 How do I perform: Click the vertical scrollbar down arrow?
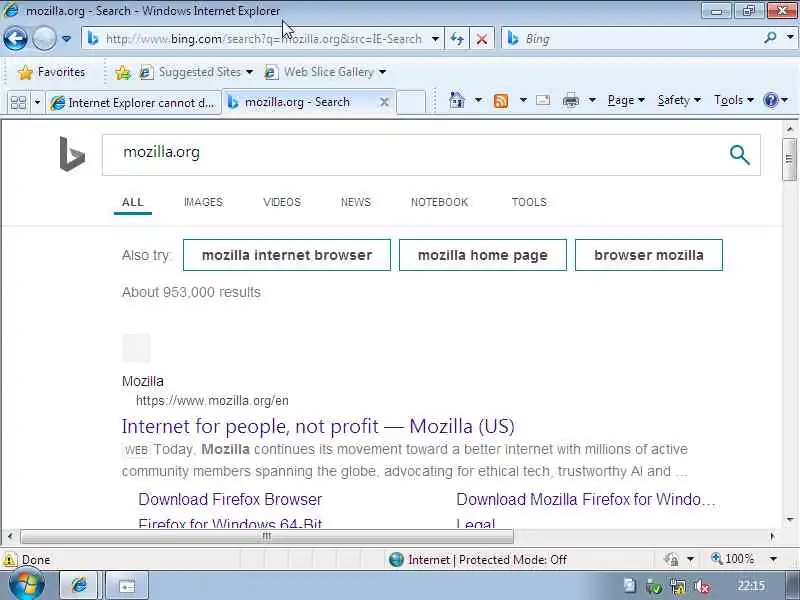tap(789, 520)
